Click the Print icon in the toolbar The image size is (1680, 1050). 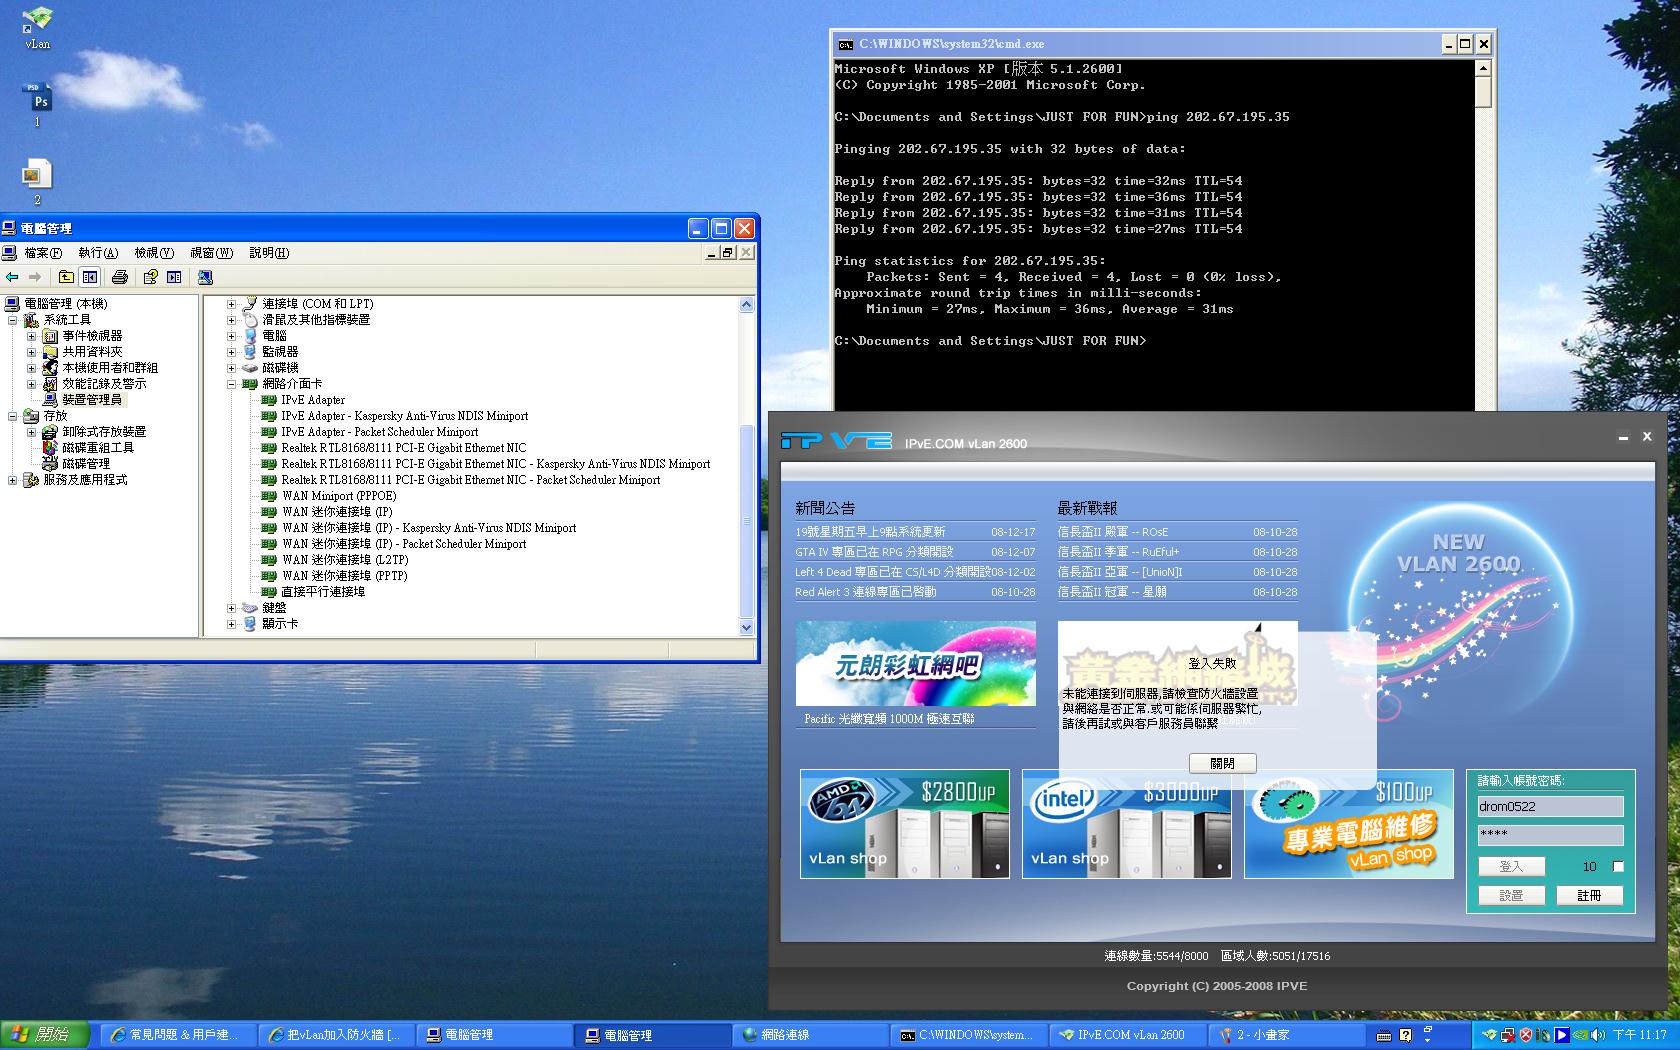[120, 277]
